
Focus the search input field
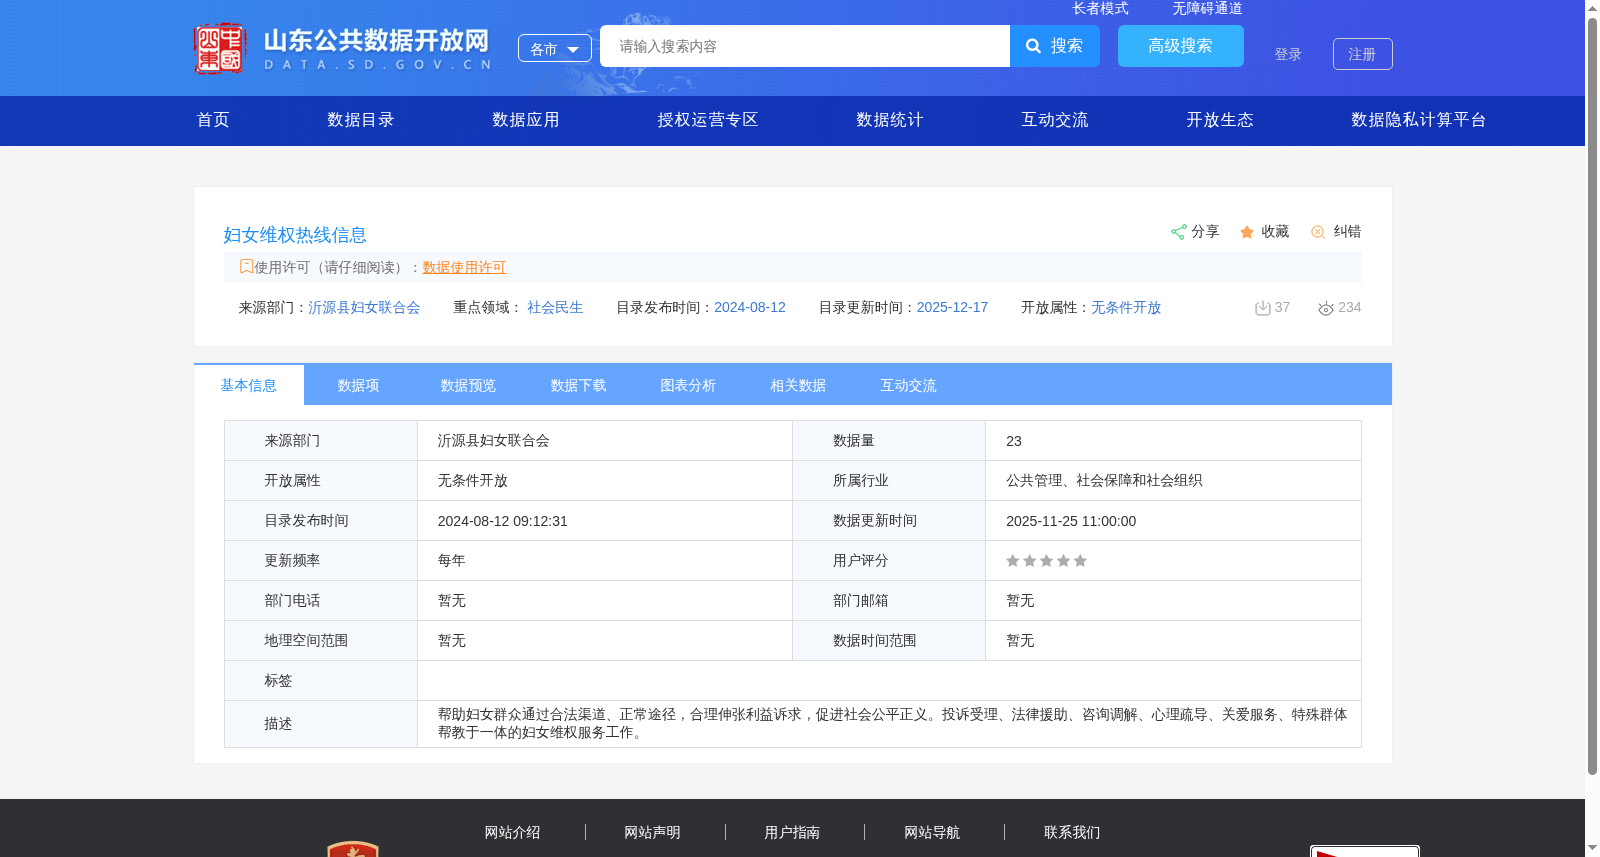click(x=805, y=46)
